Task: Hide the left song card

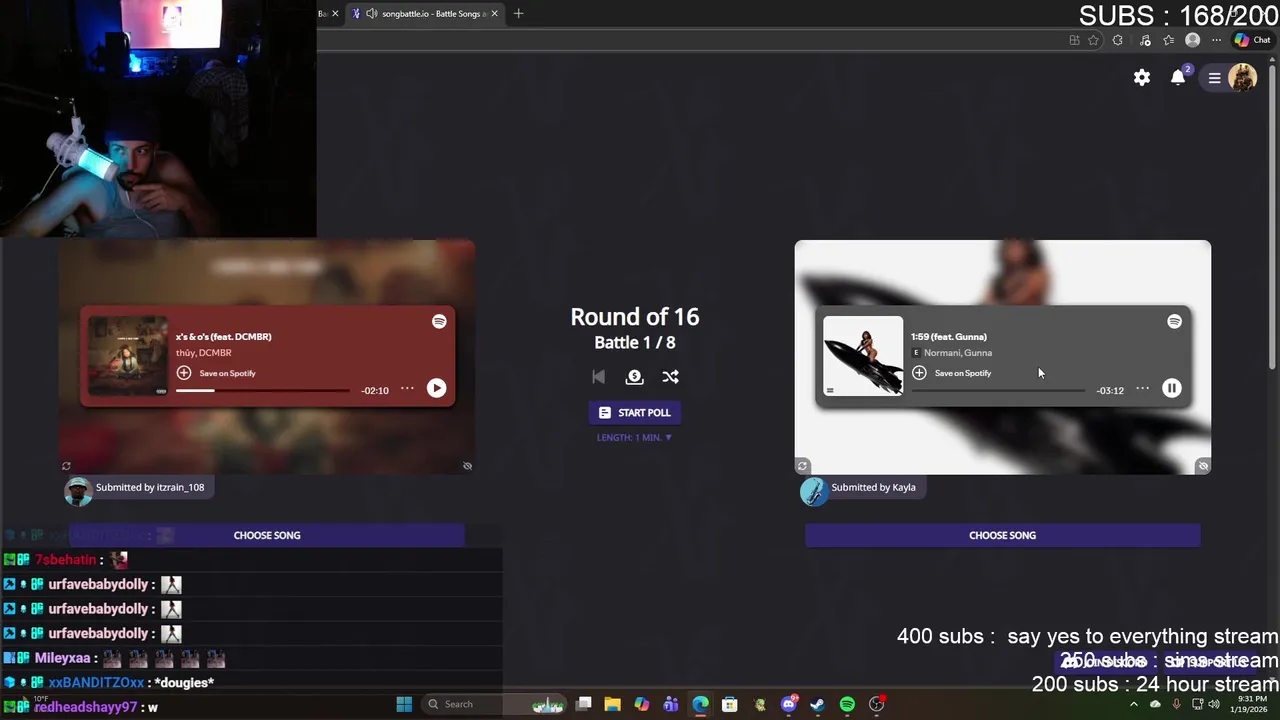Action: (467, 466)
